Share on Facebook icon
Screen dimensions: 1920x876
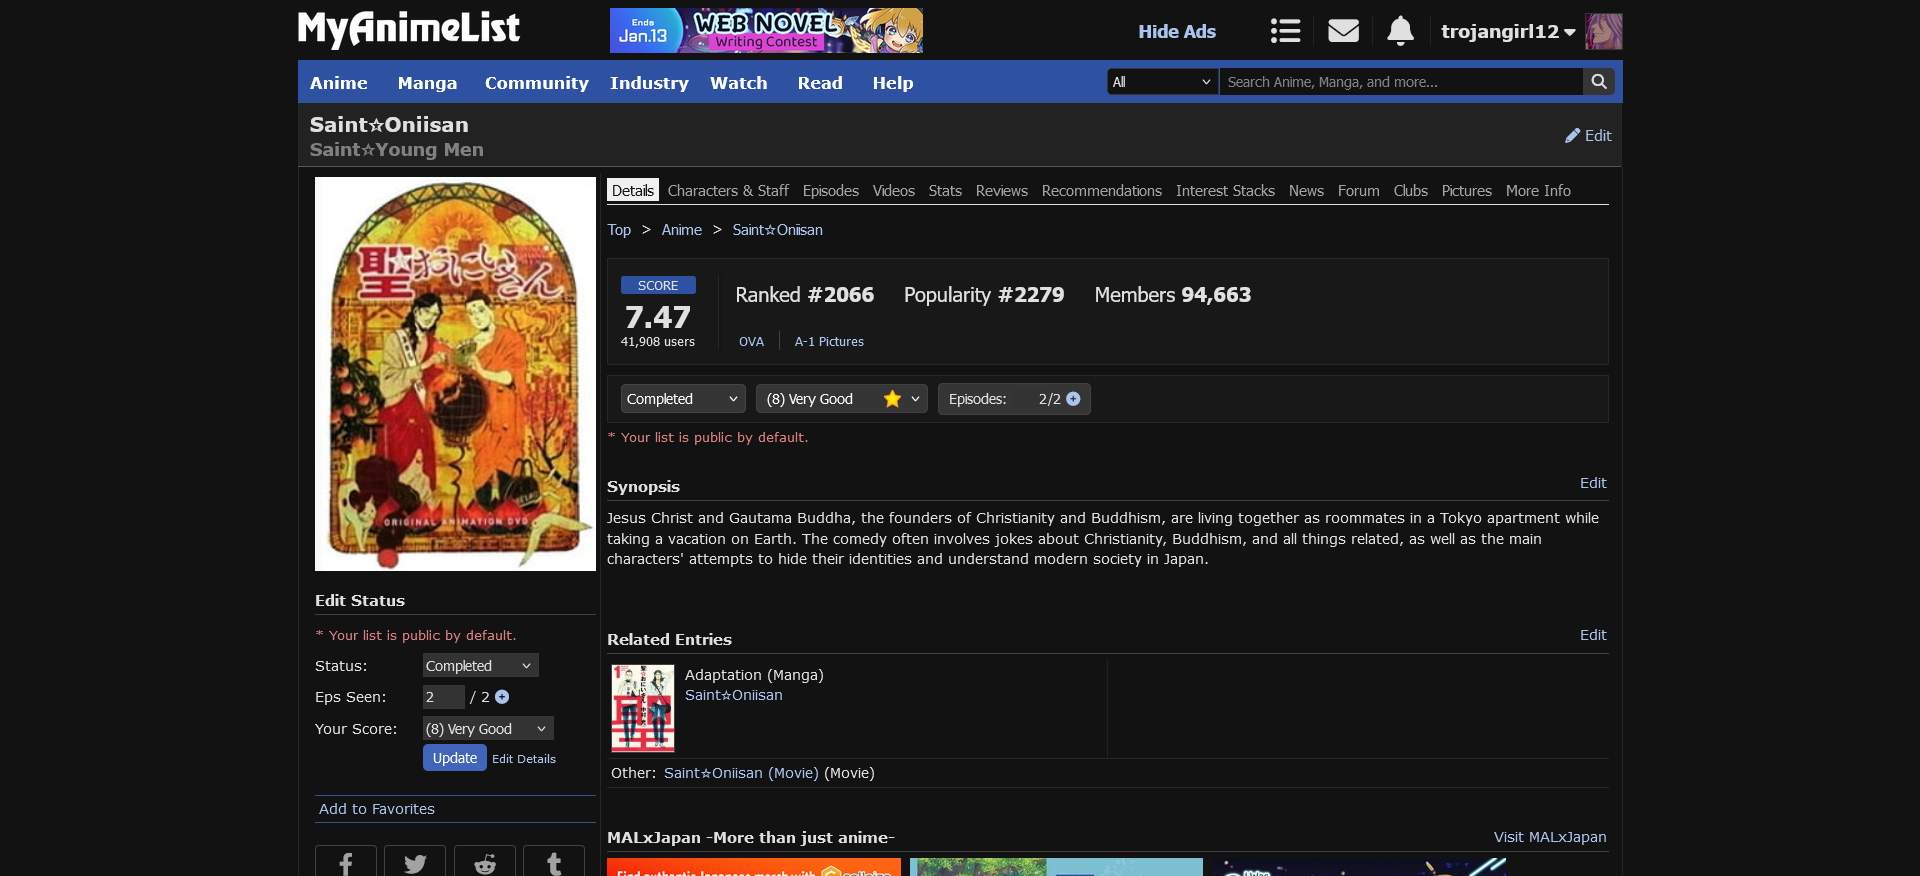346,862
